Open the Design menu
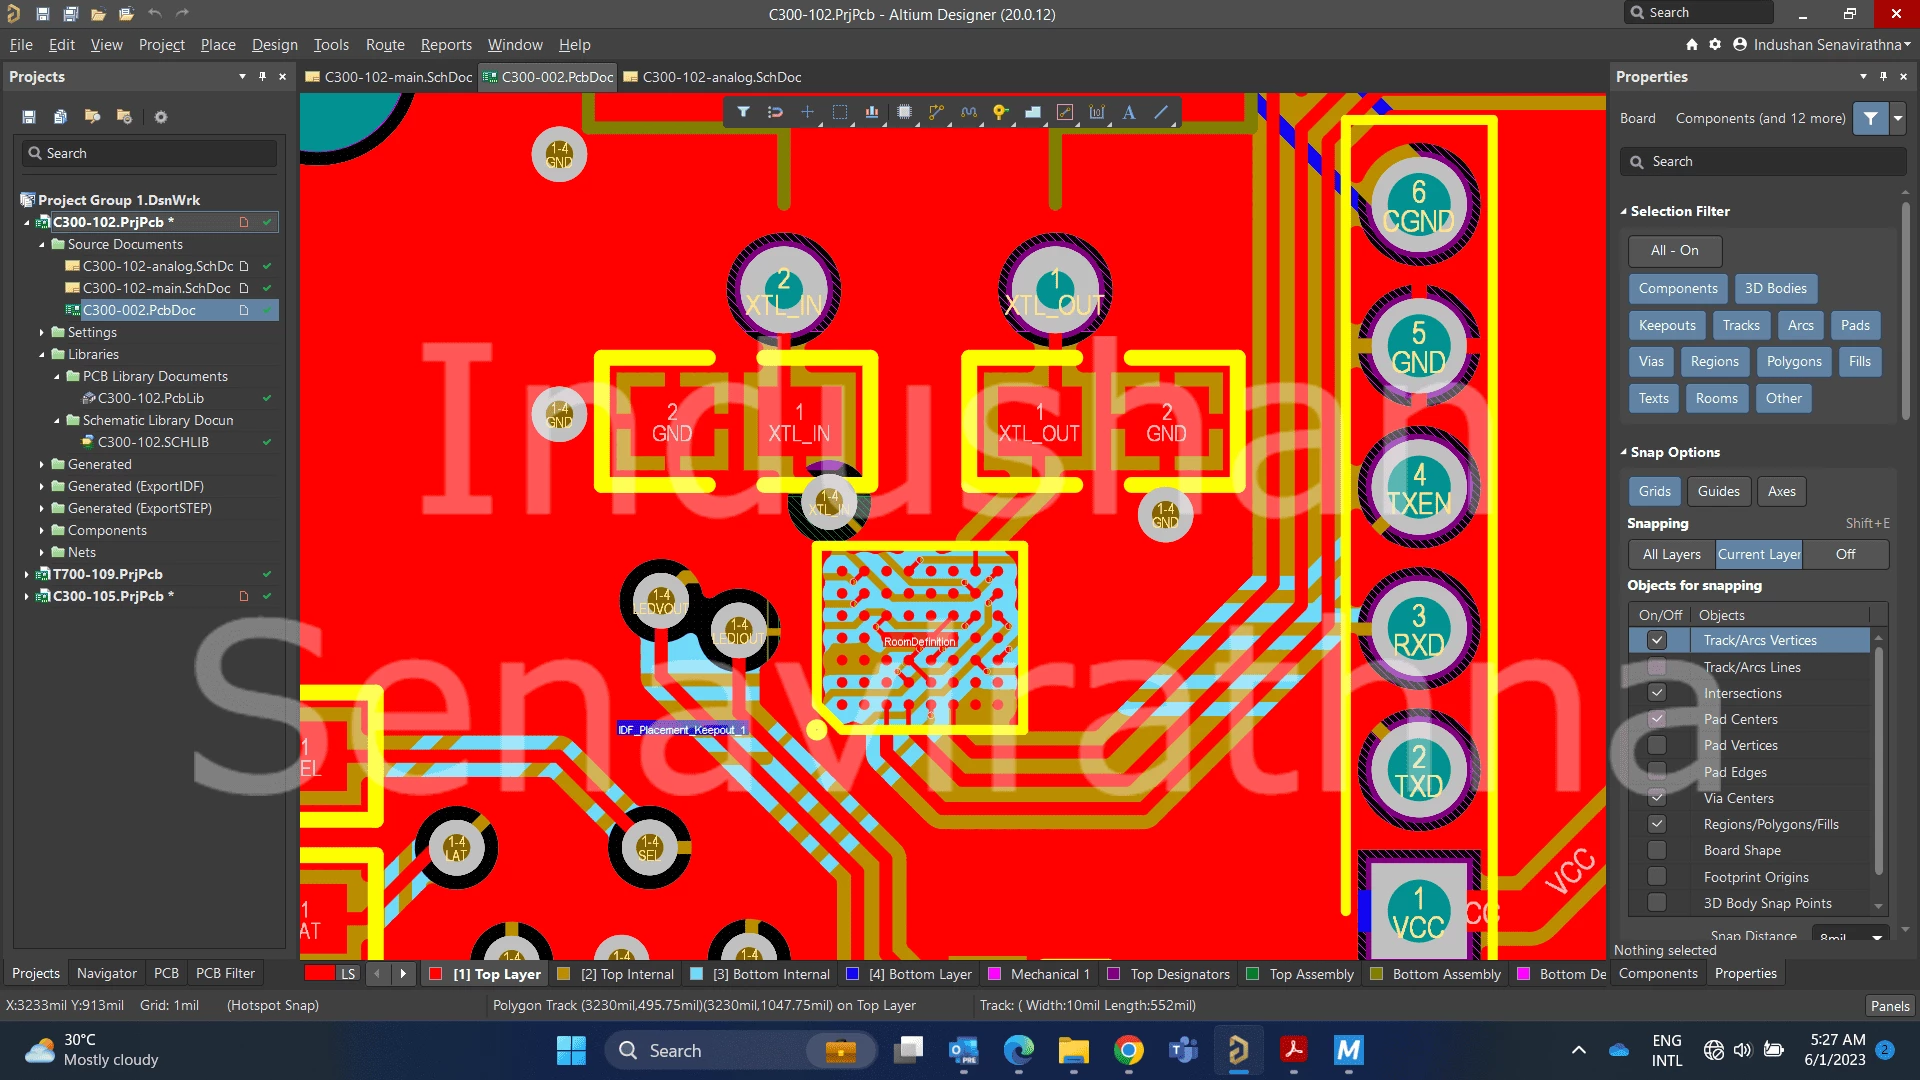 click(274, 45)
